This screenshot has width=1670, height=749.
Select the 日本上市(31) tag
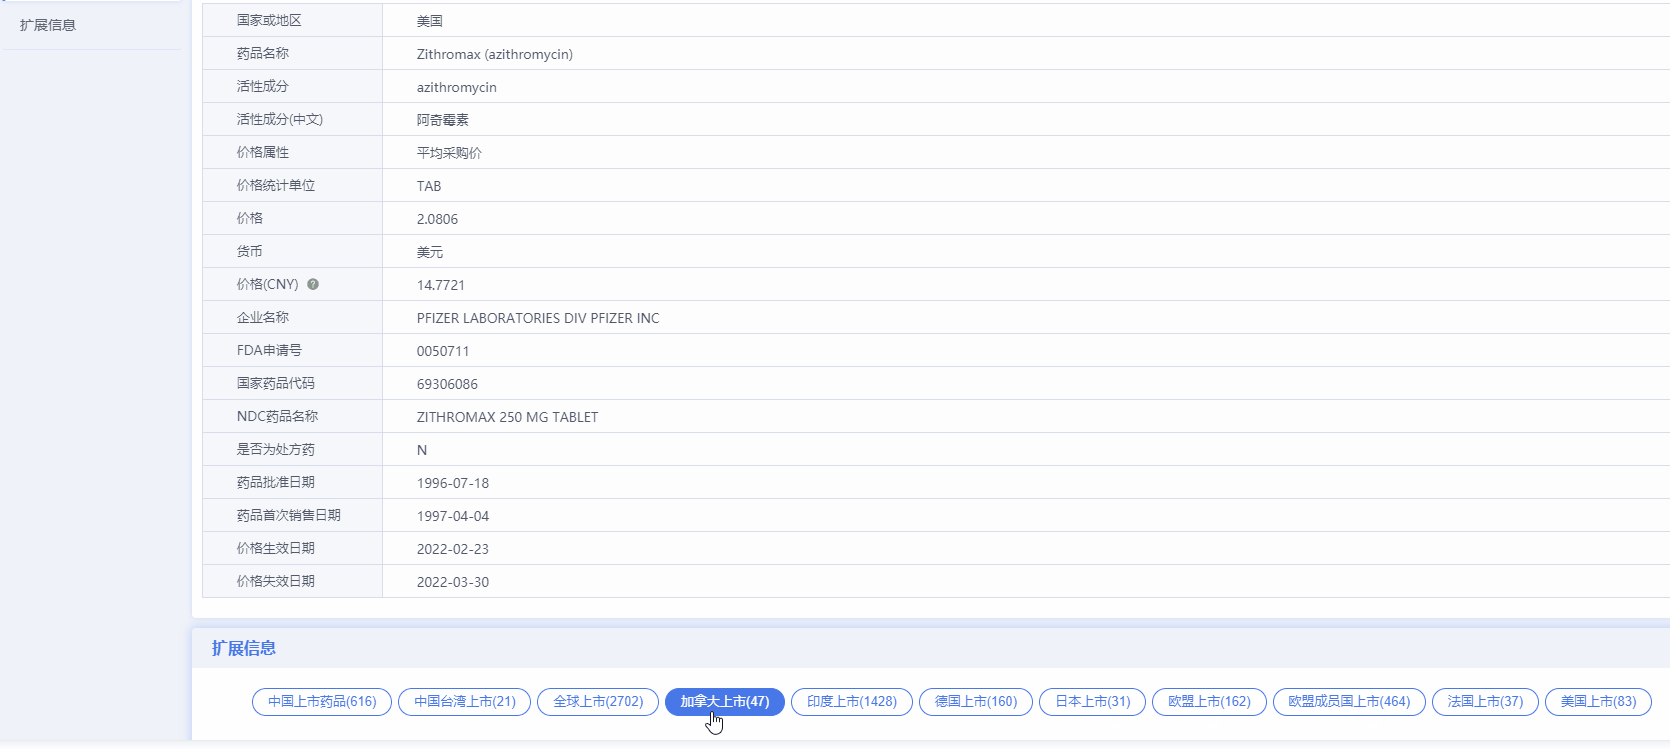click(x=1093, y=702)
